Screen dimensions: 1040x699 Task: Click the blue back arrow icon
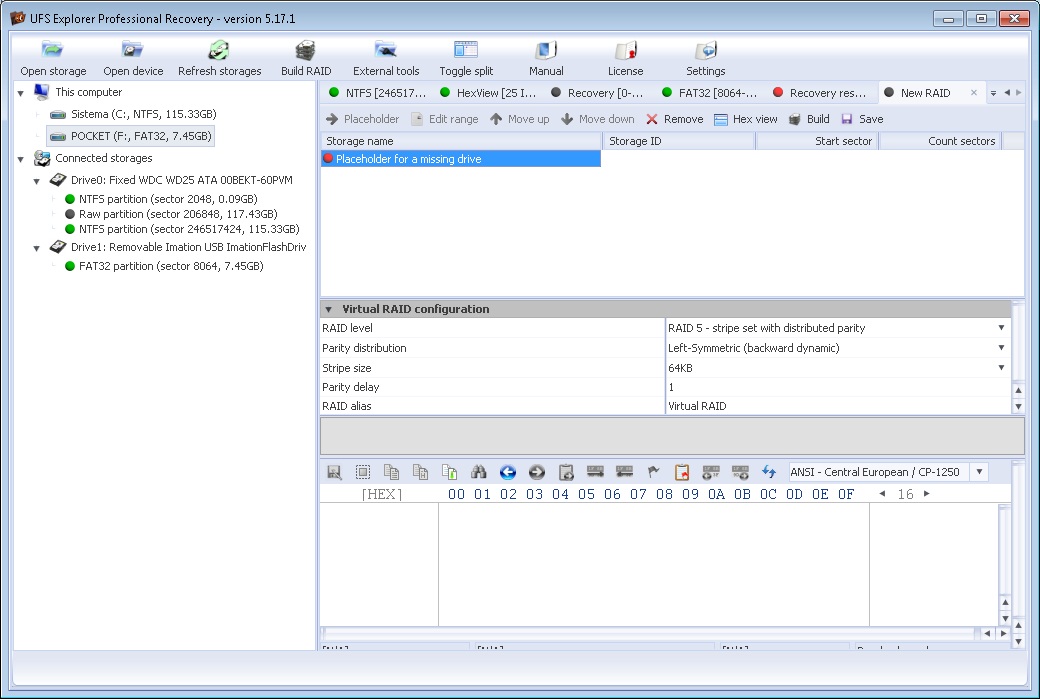point(507,472)
